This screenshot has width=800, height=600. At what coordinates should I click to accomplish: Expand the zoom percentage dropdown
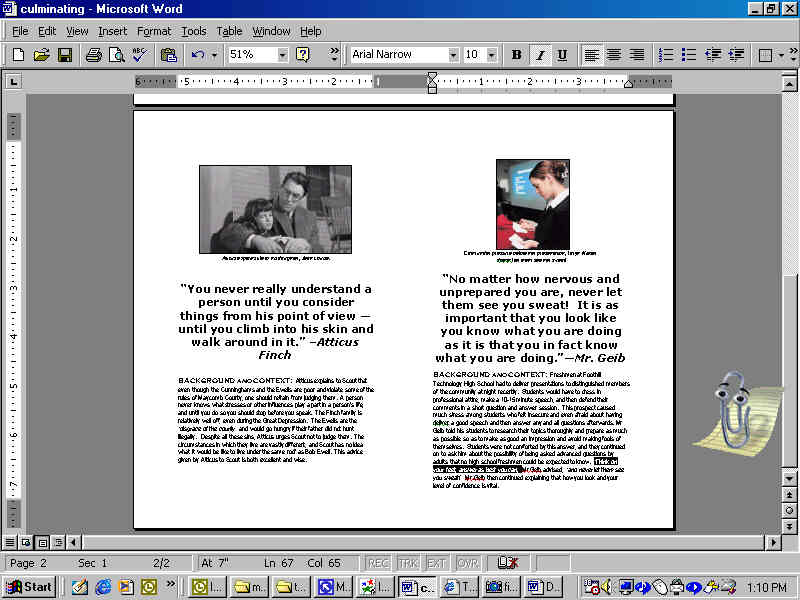282,55
